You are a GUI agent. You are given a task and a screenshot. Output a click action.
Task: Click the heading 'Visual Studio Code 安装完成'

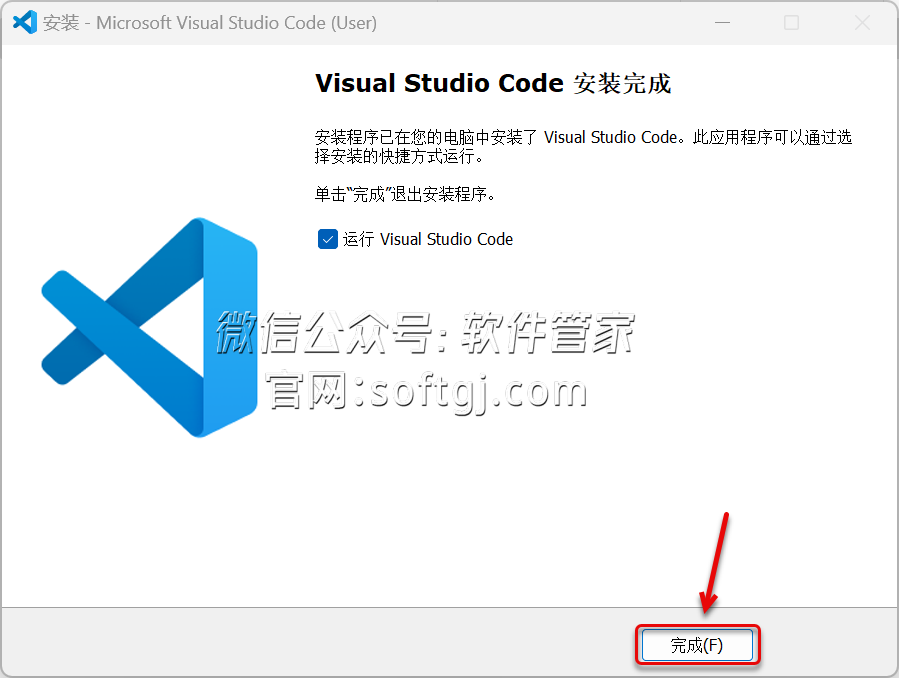[493, 84]
